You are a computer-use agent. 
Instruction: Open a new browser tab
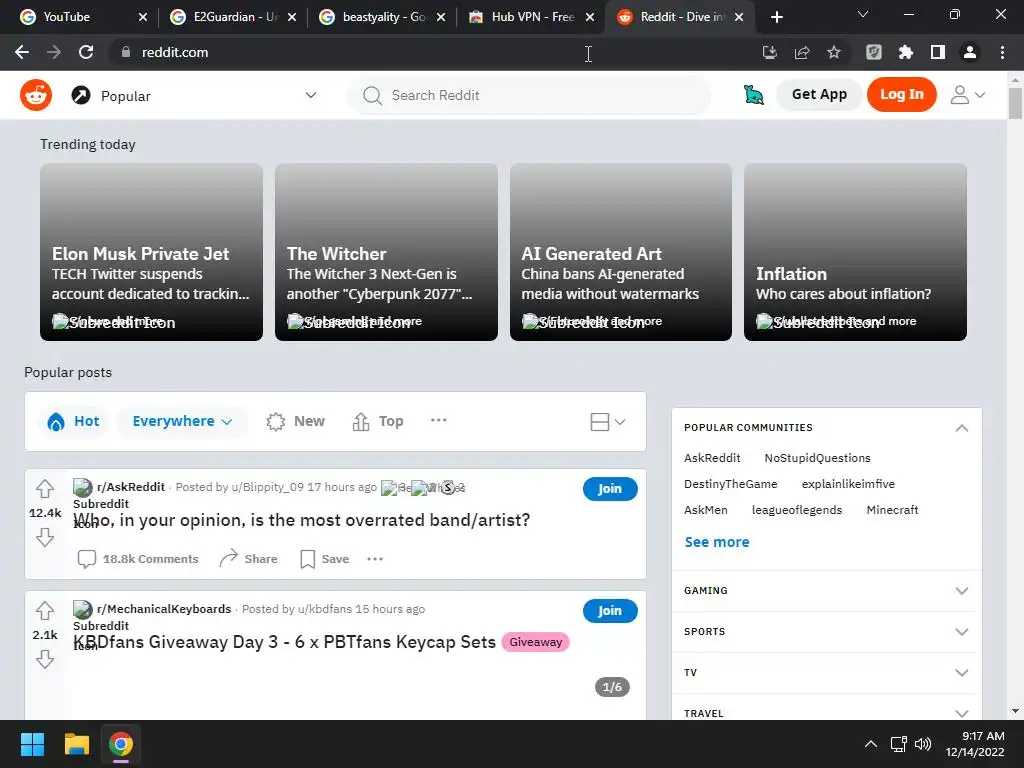click(x=776, y=17)
